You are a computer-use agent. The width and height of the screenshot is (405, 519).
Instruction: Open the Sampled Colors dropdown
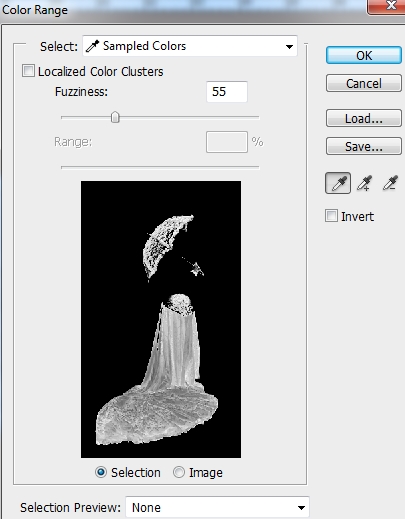click(x=190, y=46)
